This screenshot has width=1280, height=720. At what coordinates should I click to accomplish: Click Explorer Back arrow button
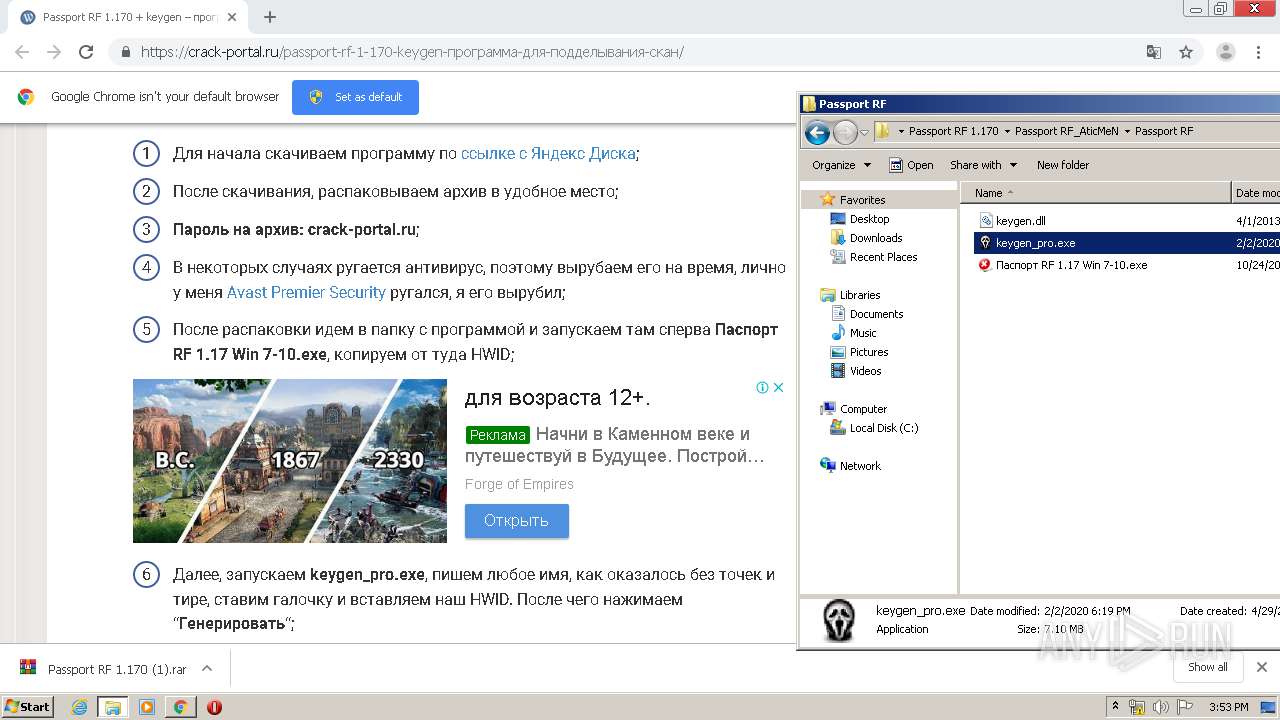pyautogui.click(x=817, y=131)
